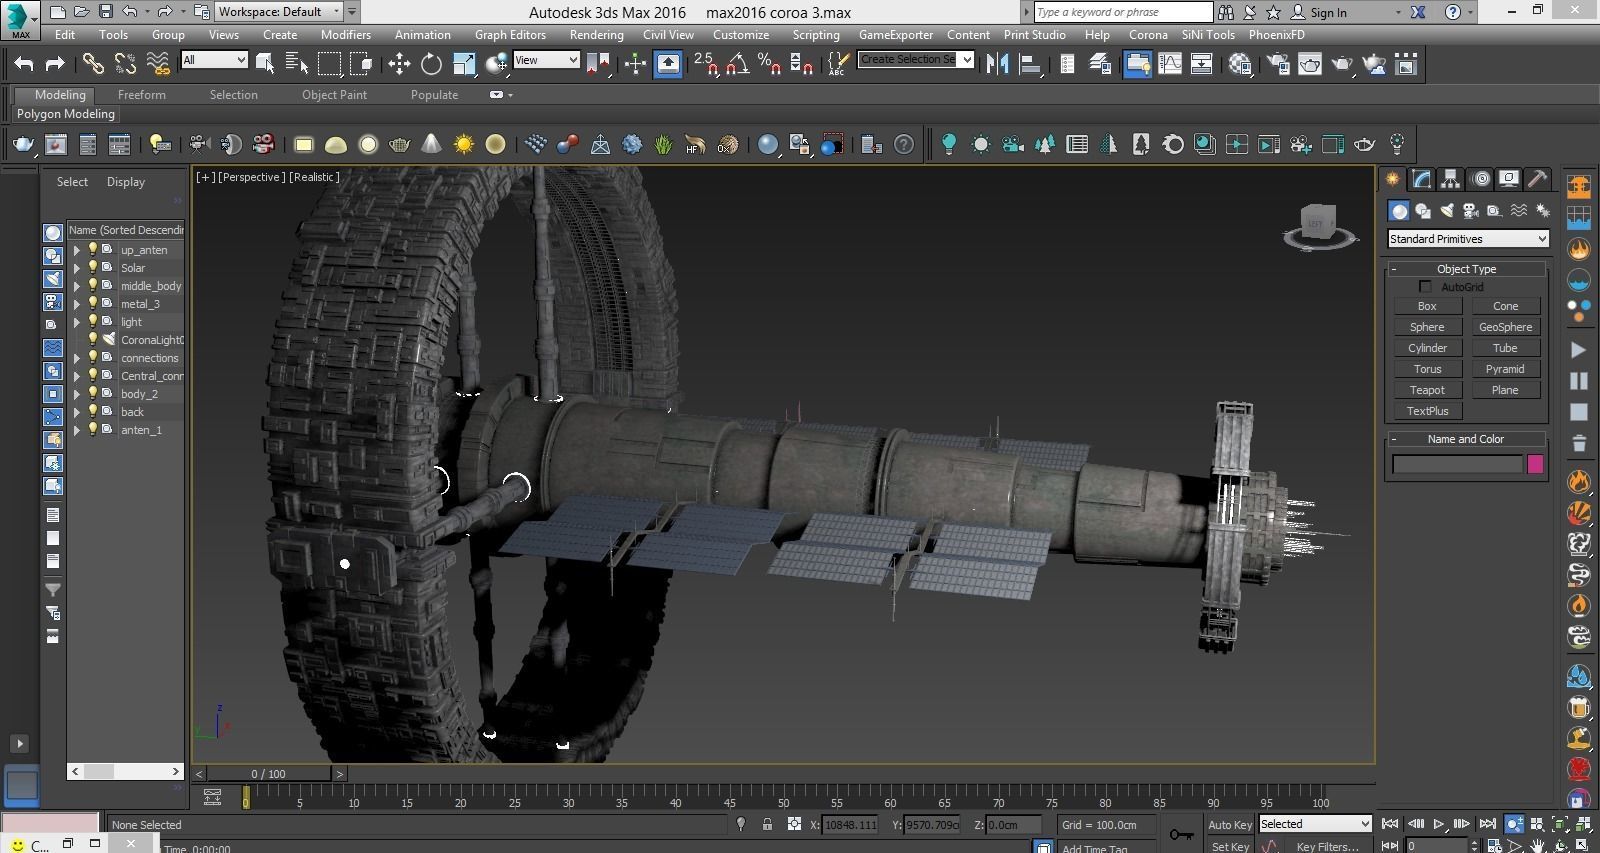
Task: Click the Torus button
Action: pyautogui.click(x=1427, y=369)
